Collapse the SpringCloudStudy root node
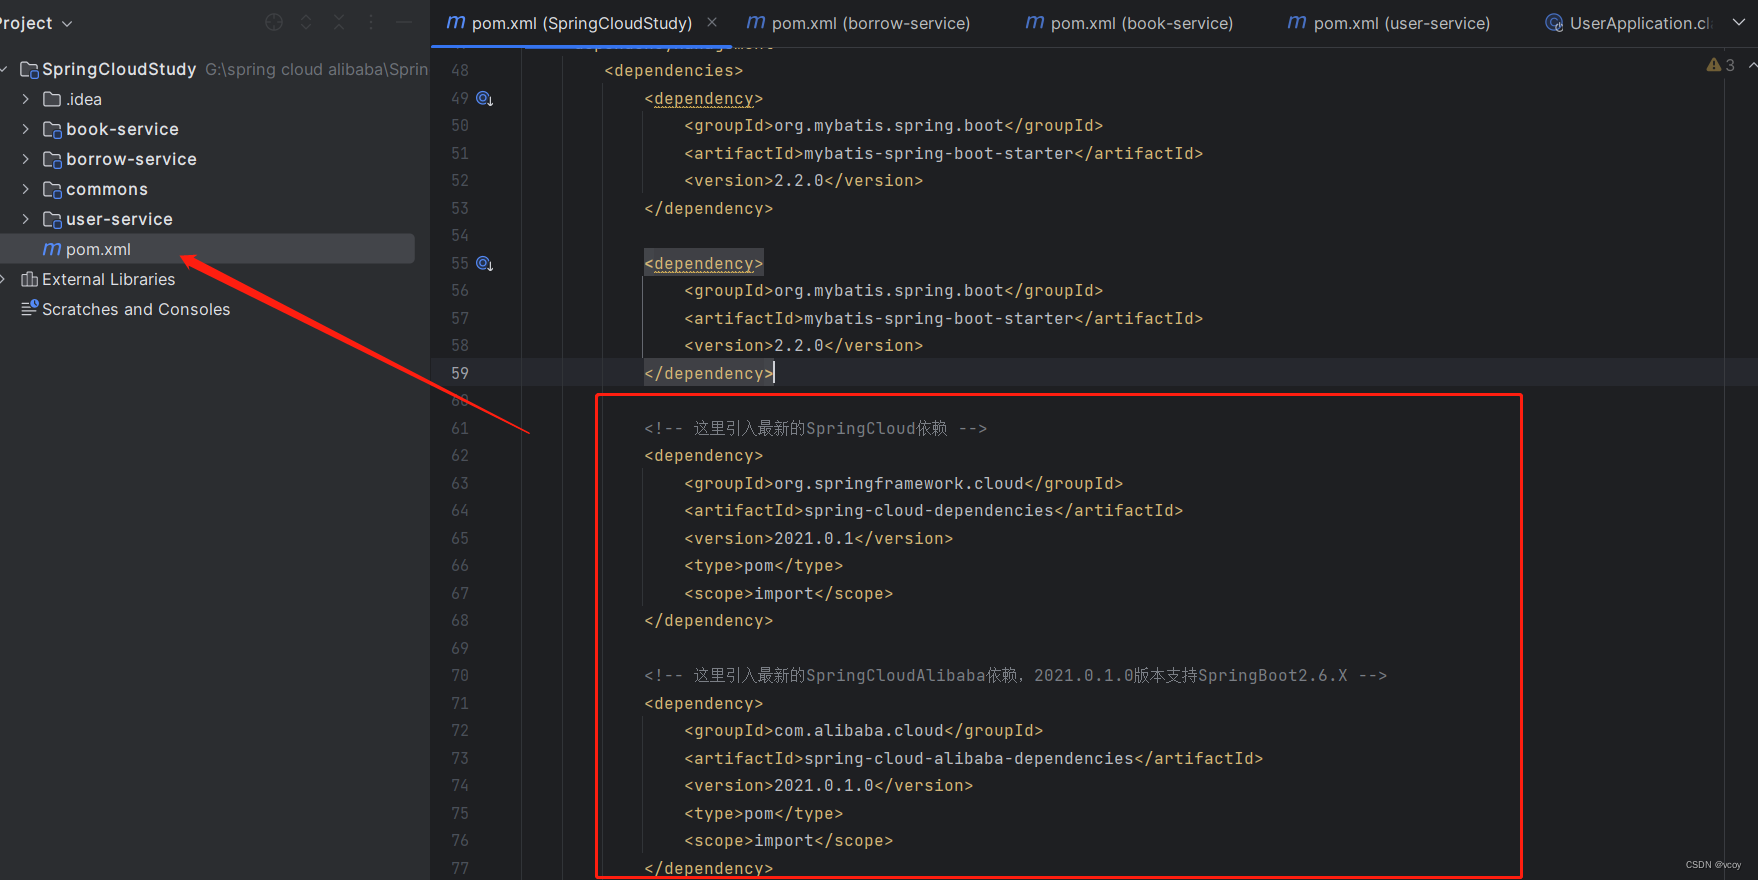Viewport: 1758px width, 880px height. point(4,69)
